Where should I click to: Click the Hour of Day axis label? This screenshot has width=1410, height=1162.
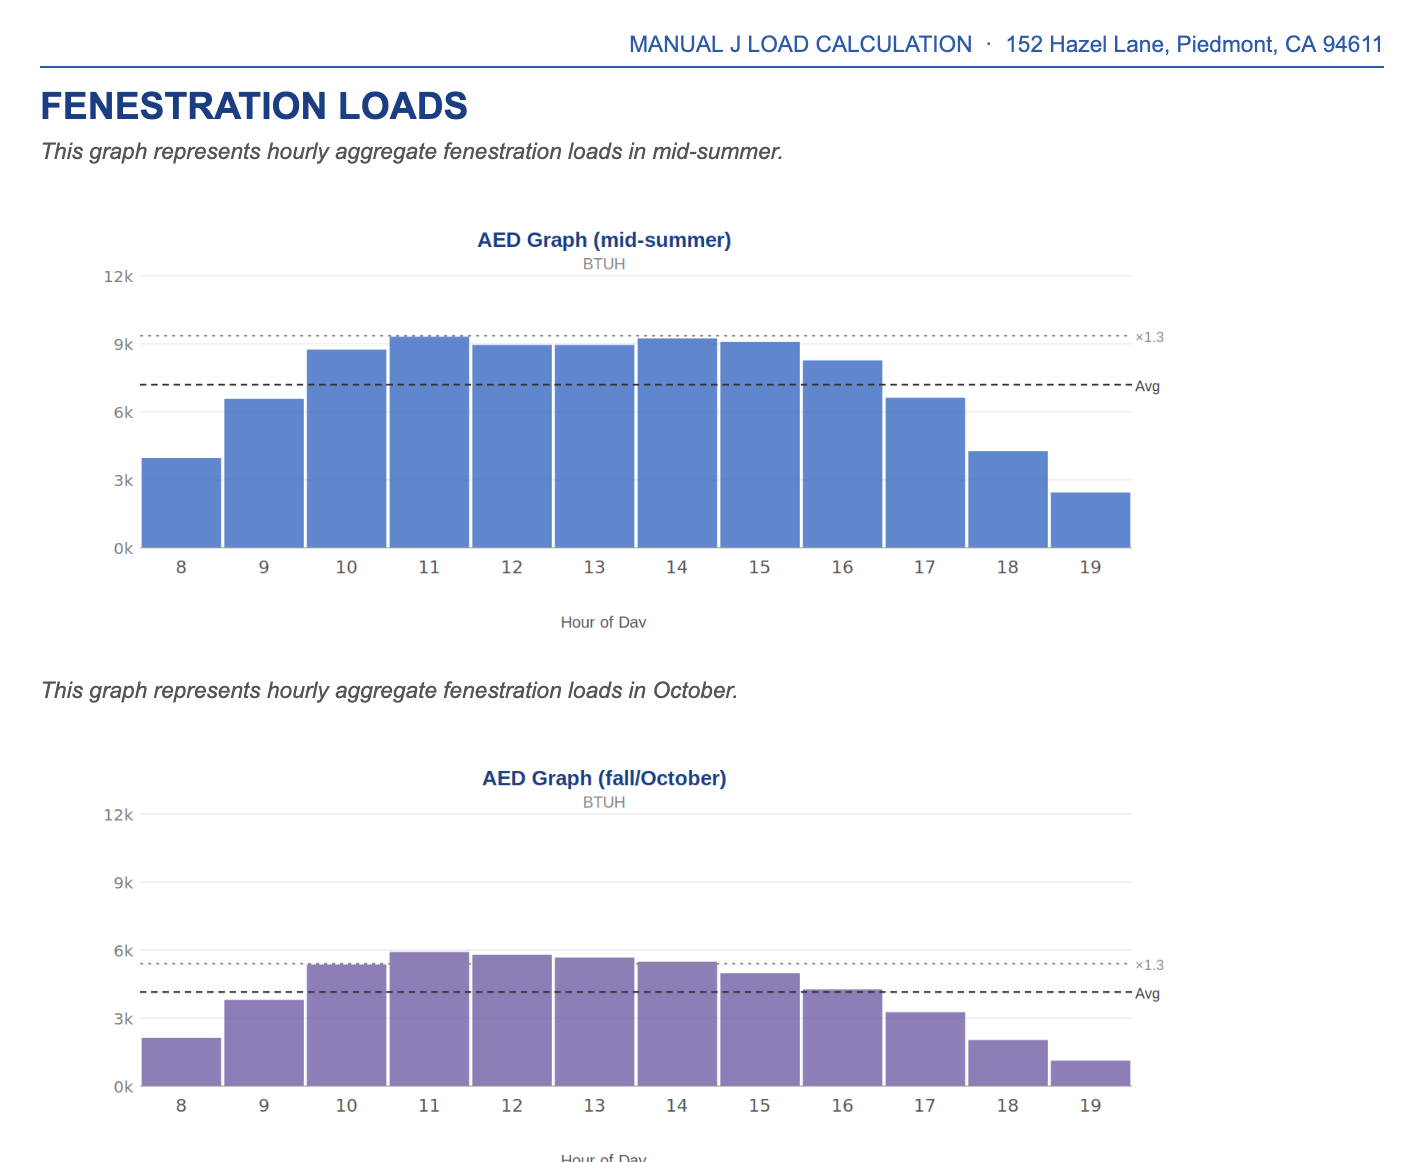point(602,622)
